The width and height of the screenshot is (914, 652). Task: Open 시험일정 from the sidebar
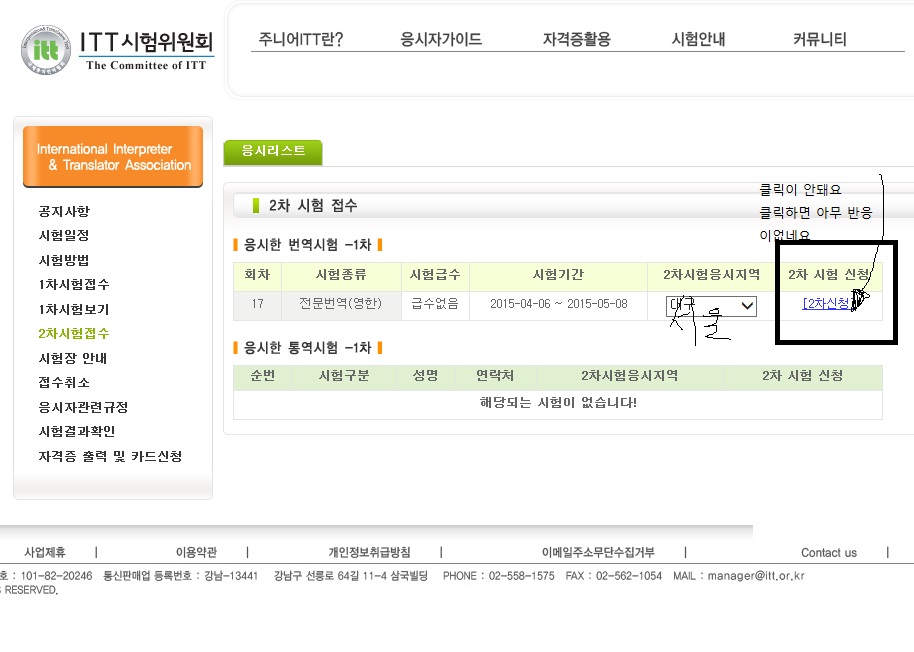point(64,236)
